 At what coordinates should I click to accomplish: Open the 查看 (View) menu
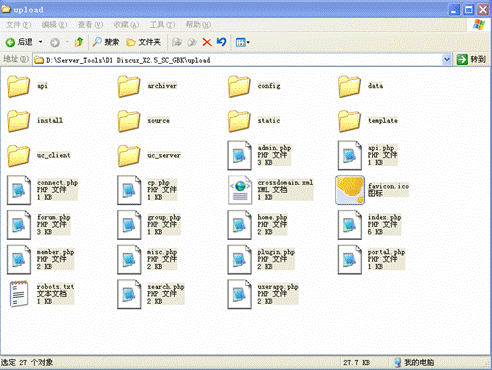point(90,25)
